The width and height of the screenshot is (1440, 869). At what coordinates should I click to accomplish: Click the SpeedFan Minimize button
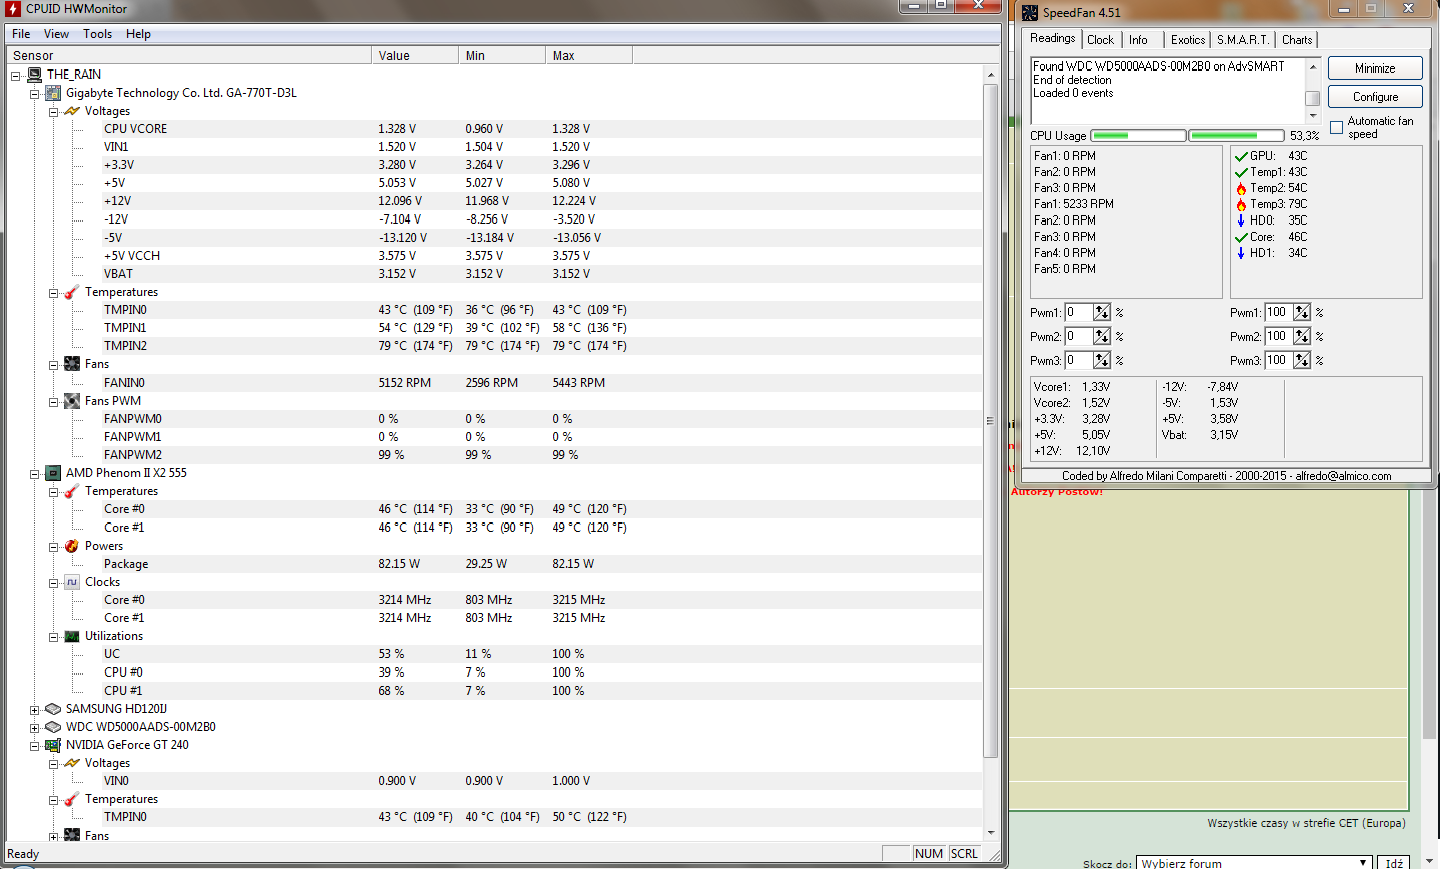pyautogui.click(x=1375, y=68)
